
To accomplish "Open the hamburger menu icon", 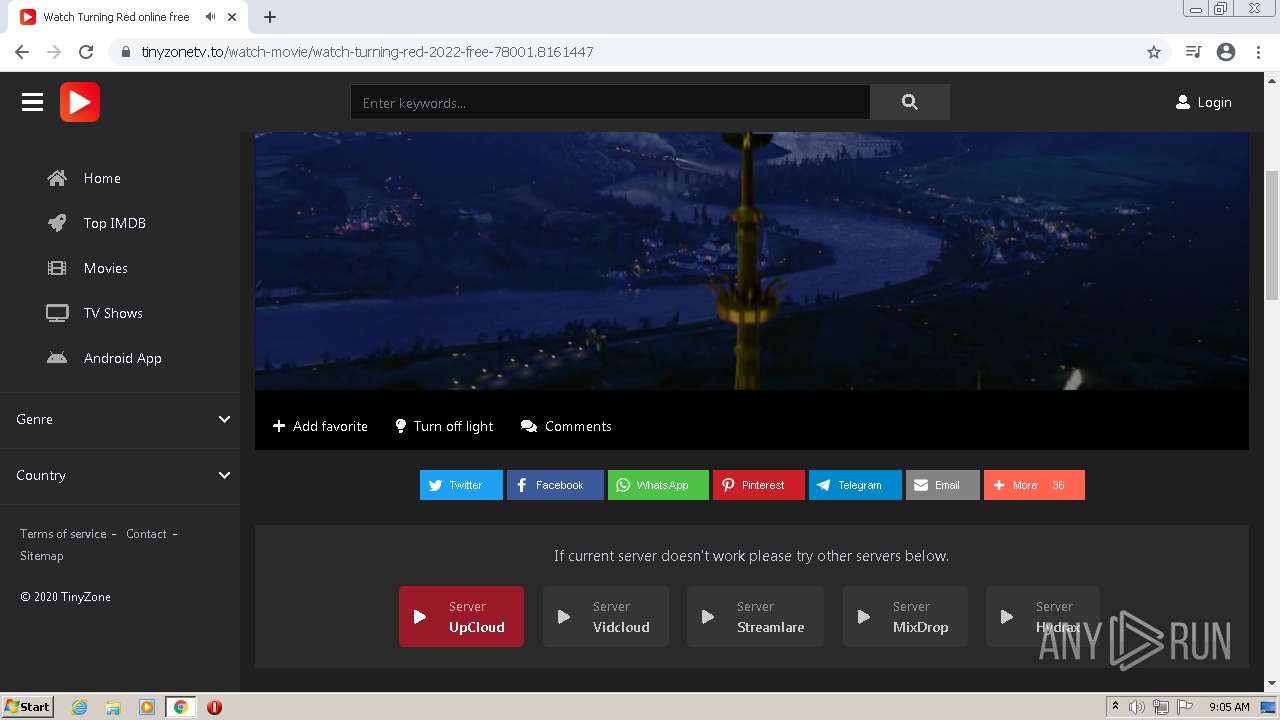I will (x=32, y=102).
